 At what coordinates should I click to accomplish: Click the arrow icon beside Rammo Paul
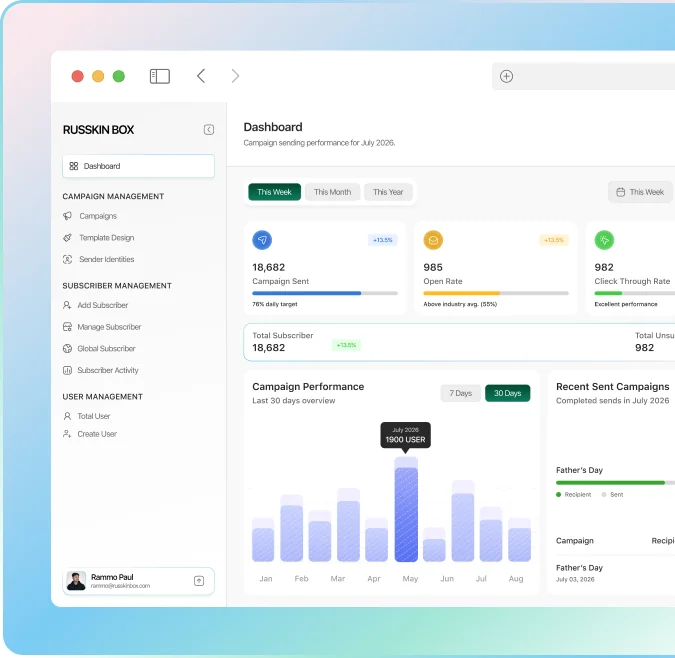click(199, 581)
